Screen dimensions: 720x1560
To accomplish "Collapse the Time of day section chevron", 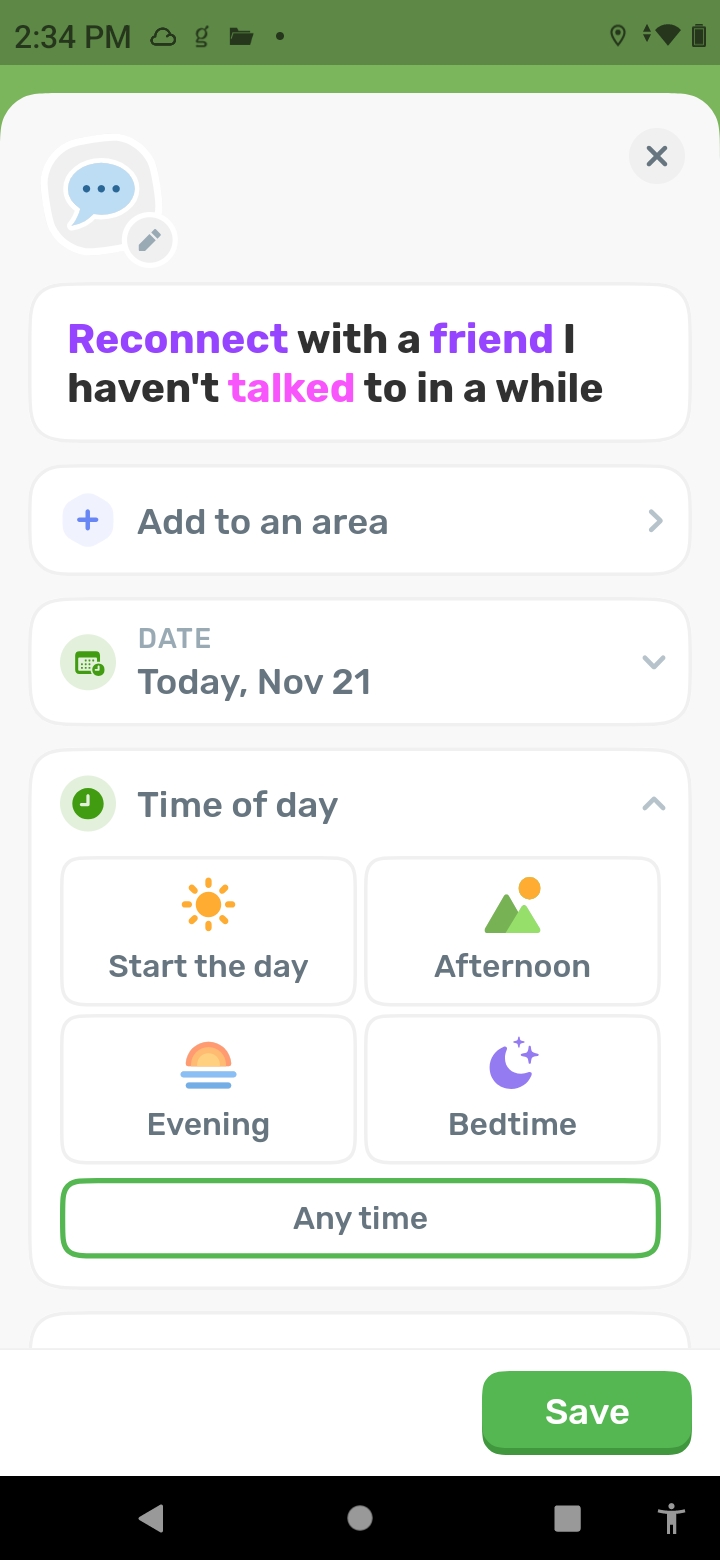I will point(654,803).
